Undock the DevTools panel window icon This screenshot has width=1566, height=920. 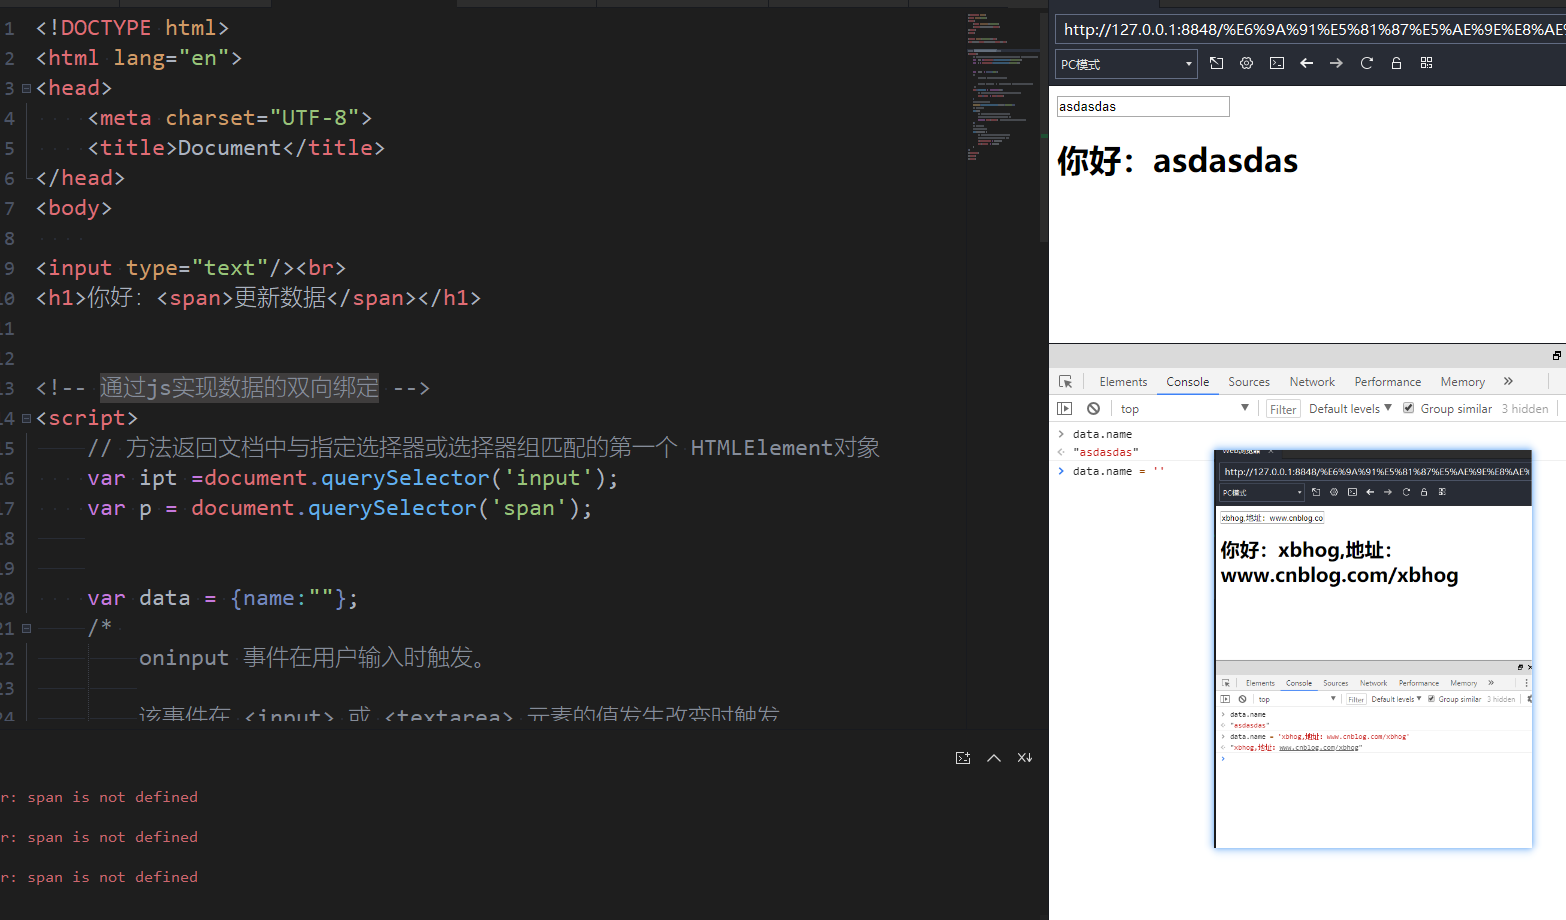[x=1557, y=355]
